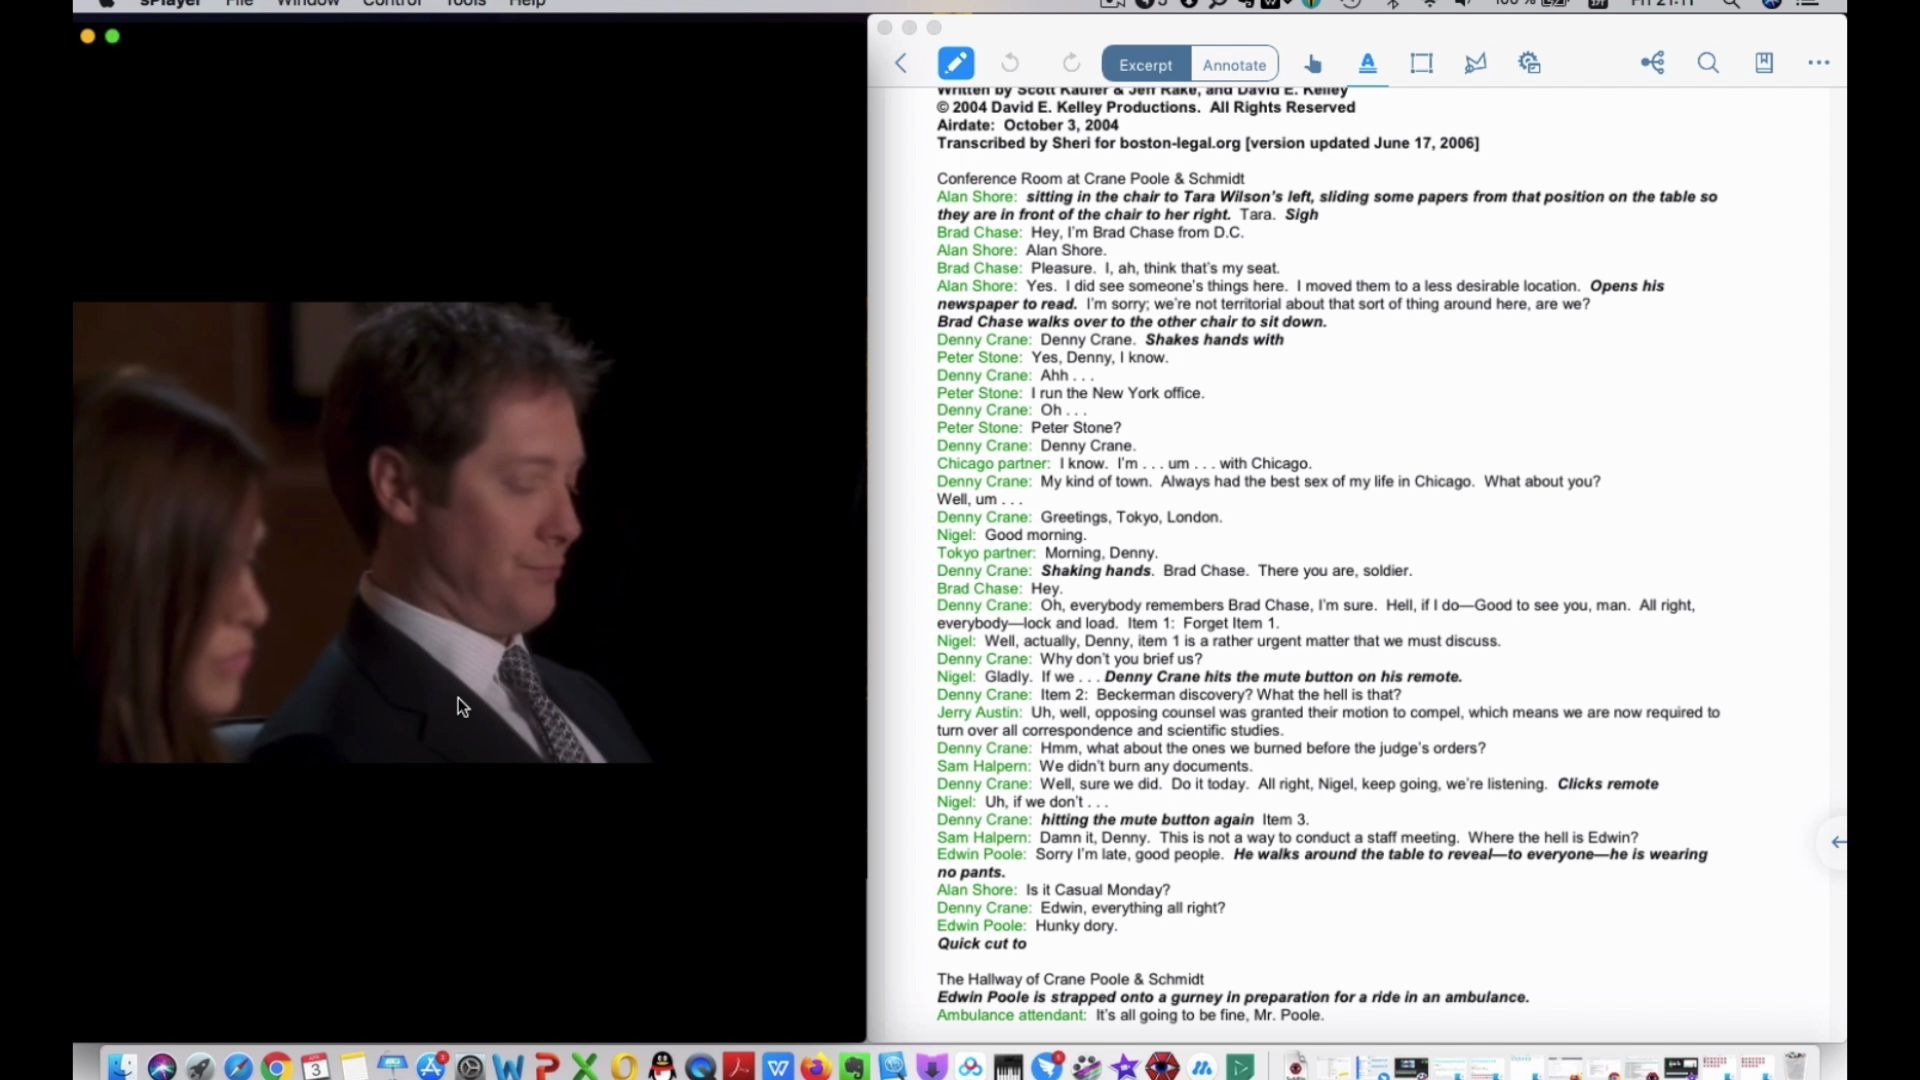The height and width of the screenshot is (1080, 1920).
Task: Open Launchpad rocket in the dock
Action: (x=200, y=1067)
